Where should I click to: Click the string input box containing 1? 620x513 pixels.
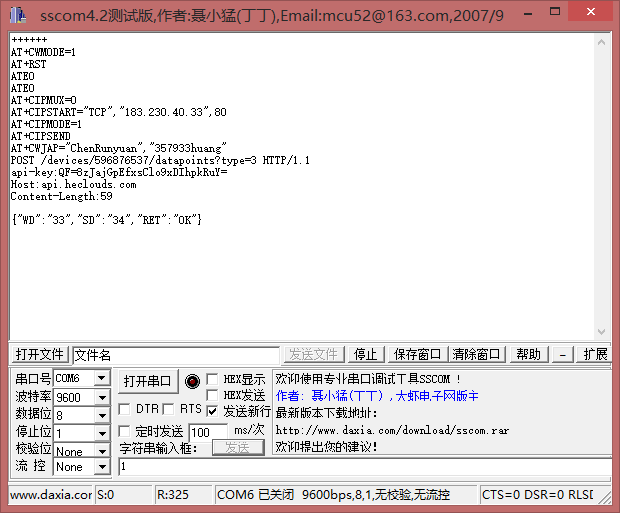[365, 467]
